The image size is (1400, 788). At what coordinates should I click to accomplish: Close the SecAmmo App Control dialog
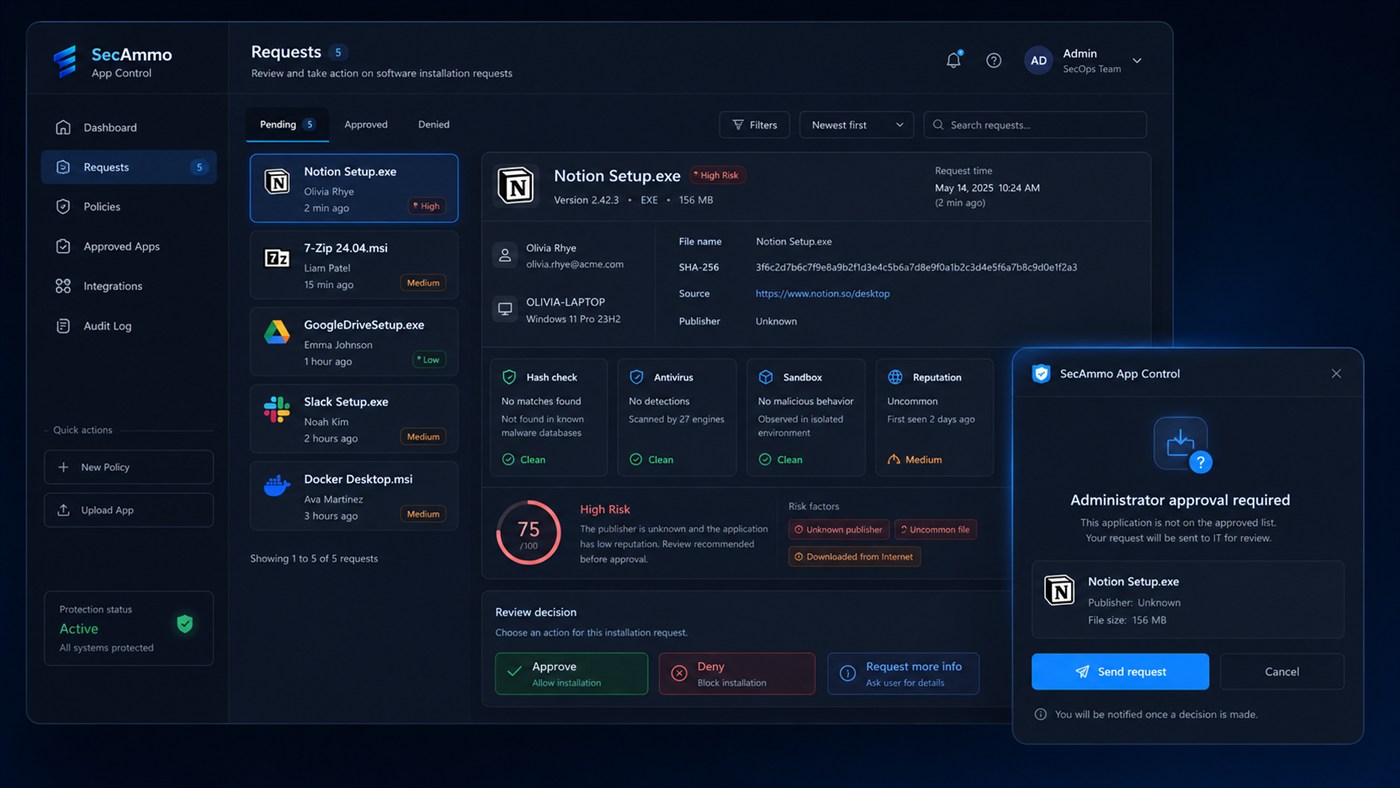point(1336,373)
